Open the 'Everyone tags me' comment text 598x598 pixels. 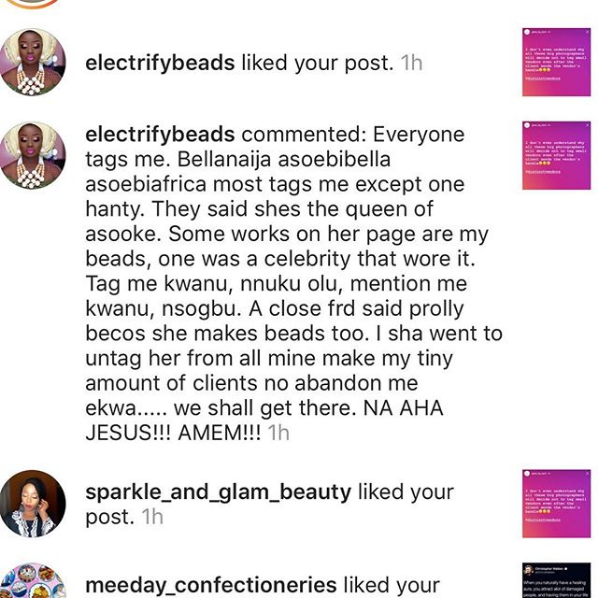294,283
